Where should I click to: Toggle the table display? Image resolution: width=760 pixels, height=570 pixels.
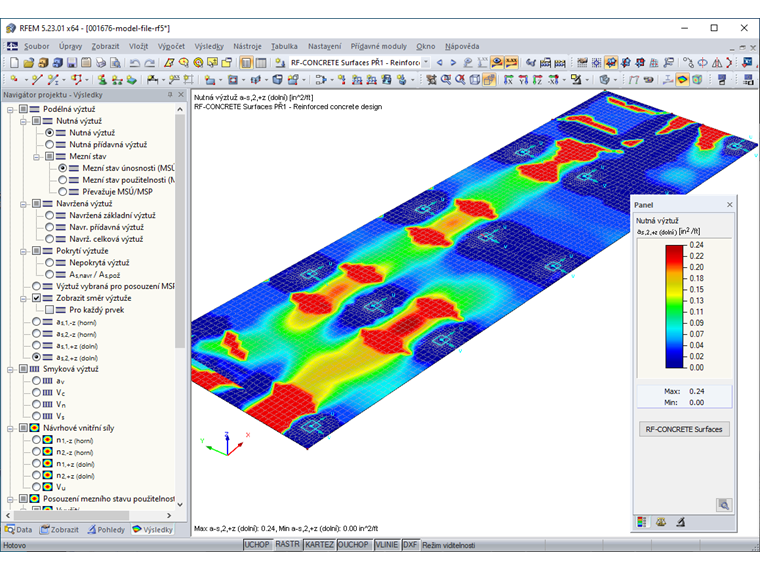click(x=261, y=63)
